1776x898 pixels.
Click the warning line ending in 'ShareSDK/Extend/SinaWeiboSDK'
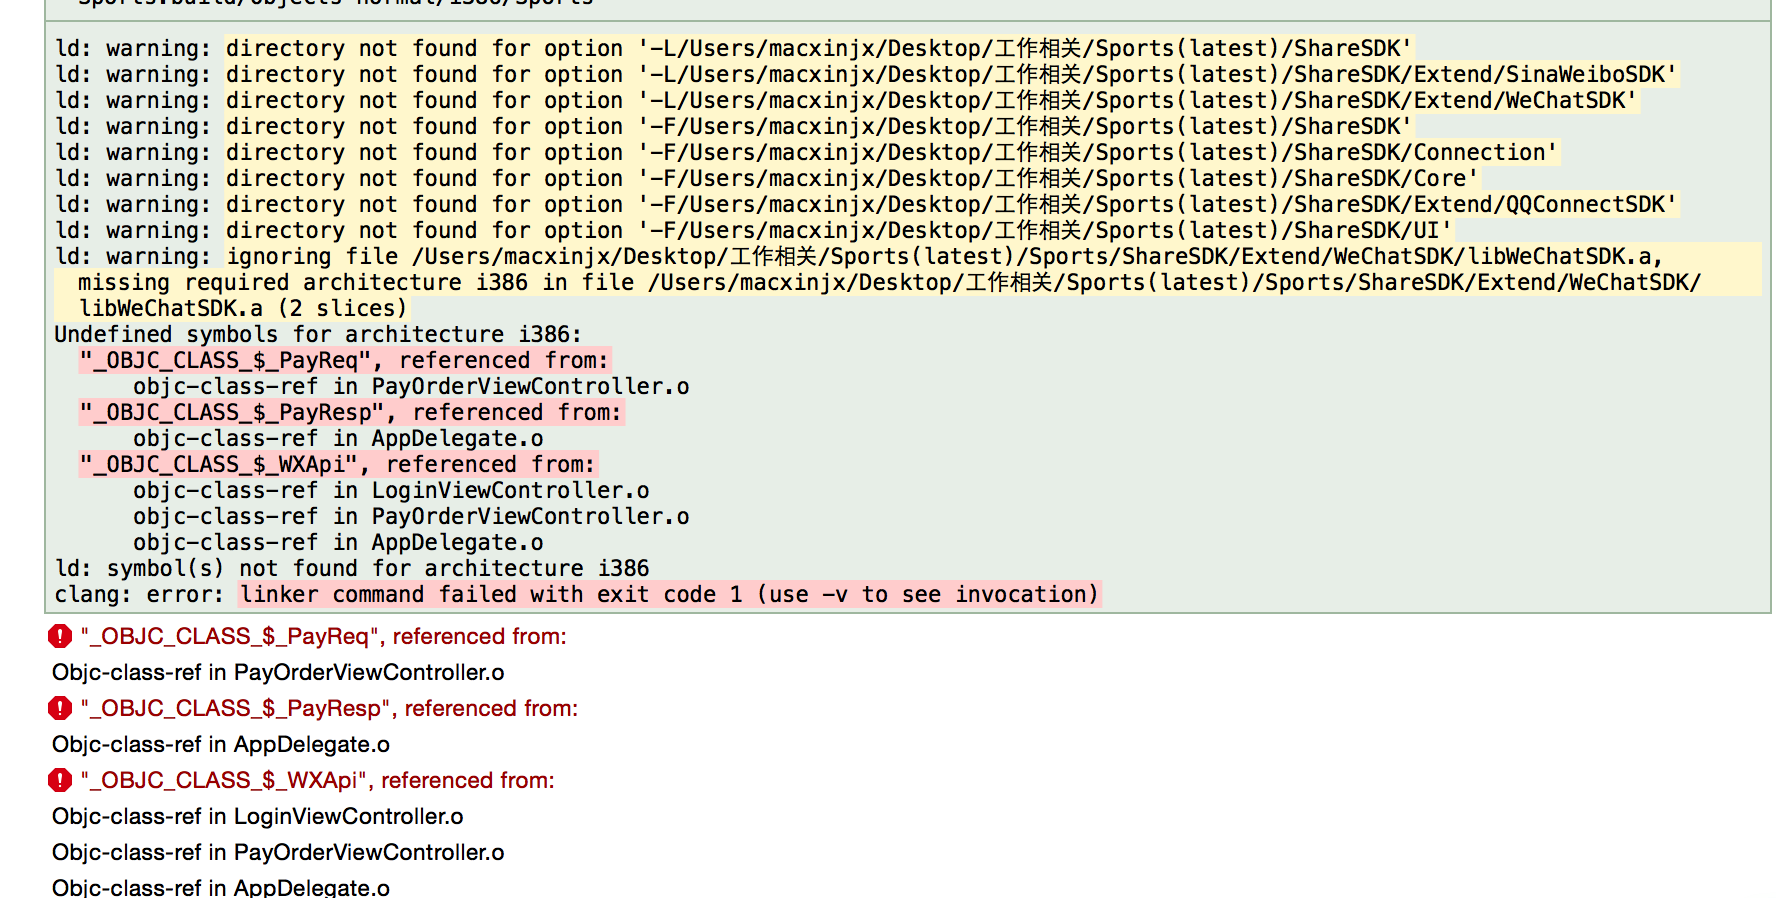[866, 74]
